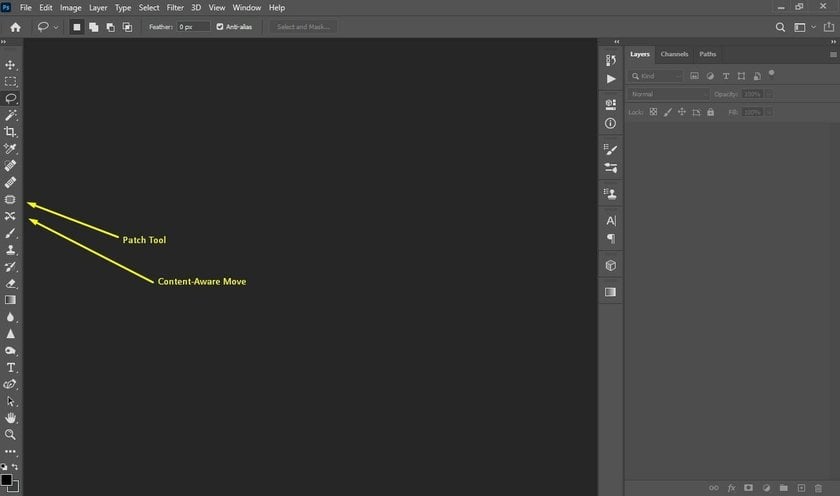Viewport: 840px width, 496px height.
Task: Select the Sponge tool
Action: pos(10,351)
